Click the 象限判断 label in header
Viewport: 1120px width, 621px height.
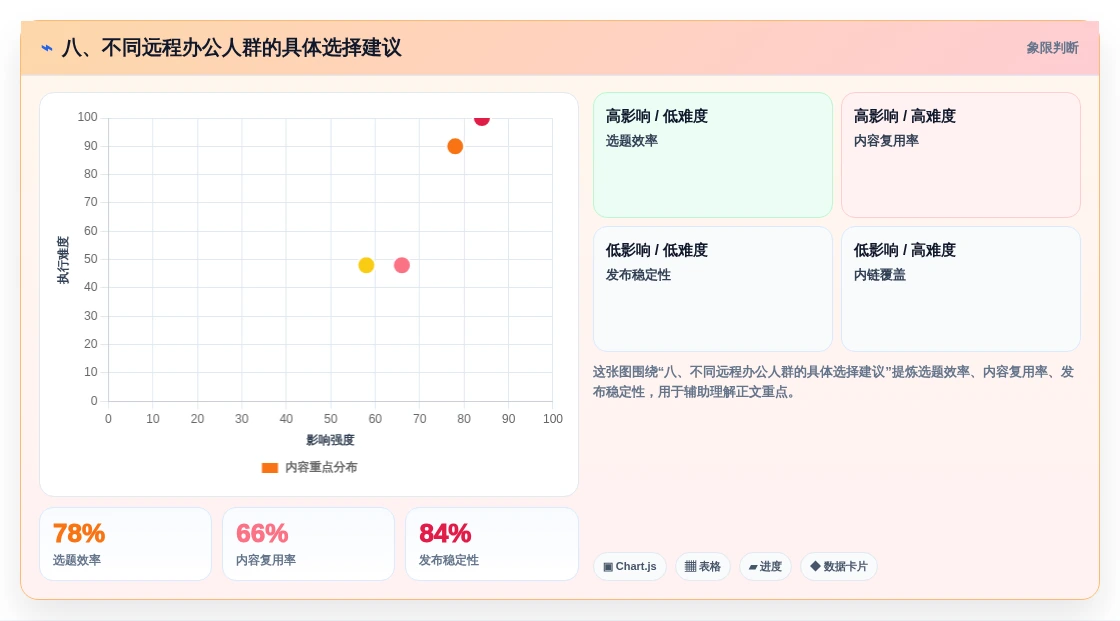[1052, 48]
